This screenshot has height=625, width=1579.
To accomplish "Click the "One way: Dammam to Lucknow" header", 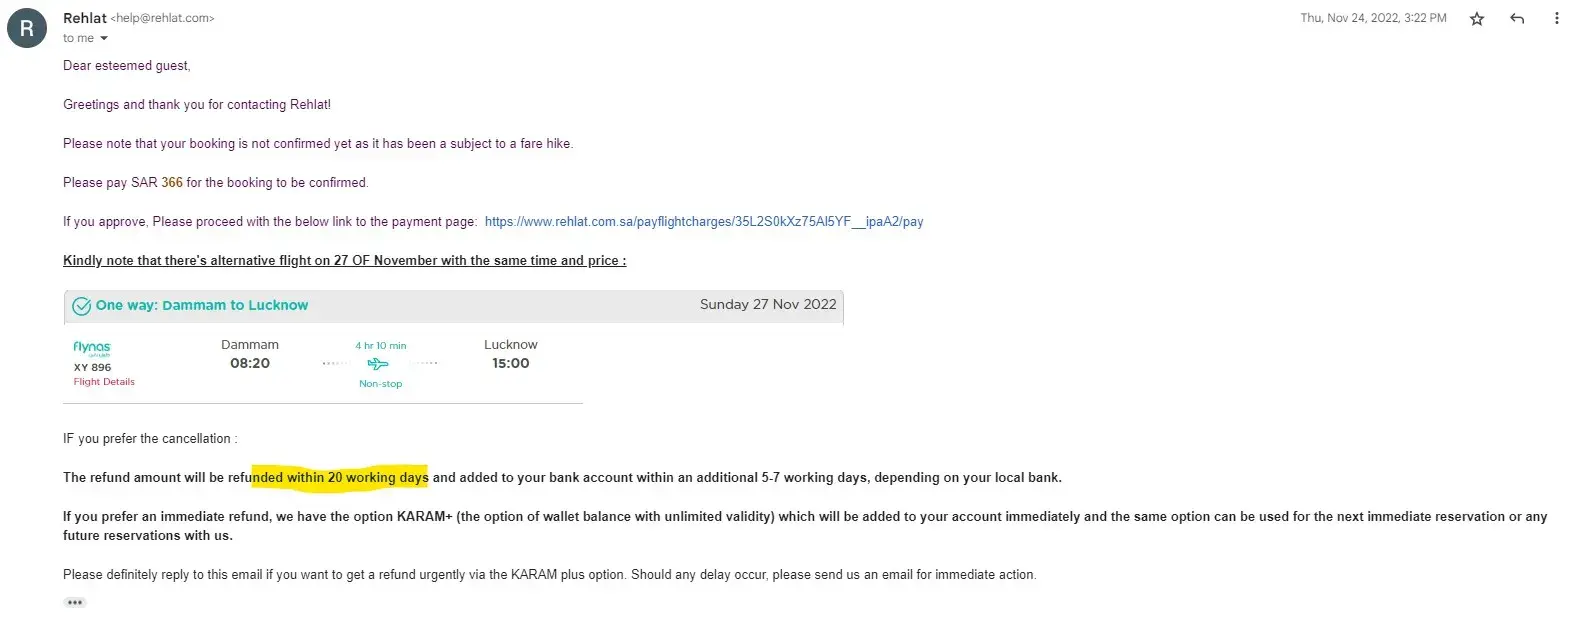I will coord(202,305).
